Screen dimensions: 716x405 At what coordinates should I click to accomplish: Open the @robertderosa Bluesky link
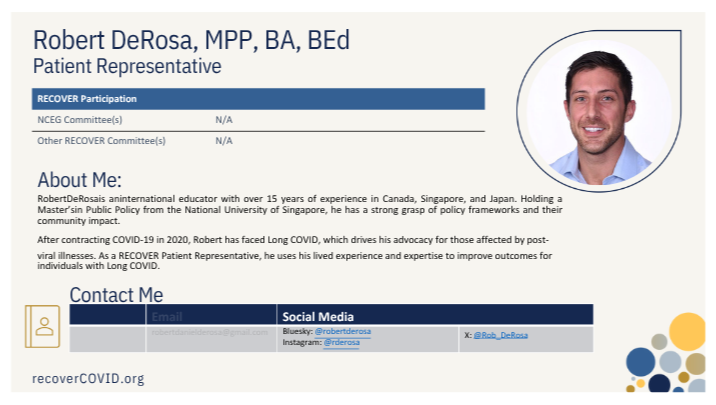tap(342, 331)
